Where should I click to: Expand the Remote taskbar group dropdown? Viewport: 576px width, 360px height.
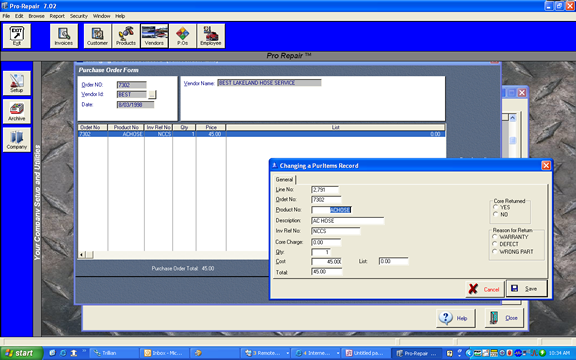tap(287, 353)
